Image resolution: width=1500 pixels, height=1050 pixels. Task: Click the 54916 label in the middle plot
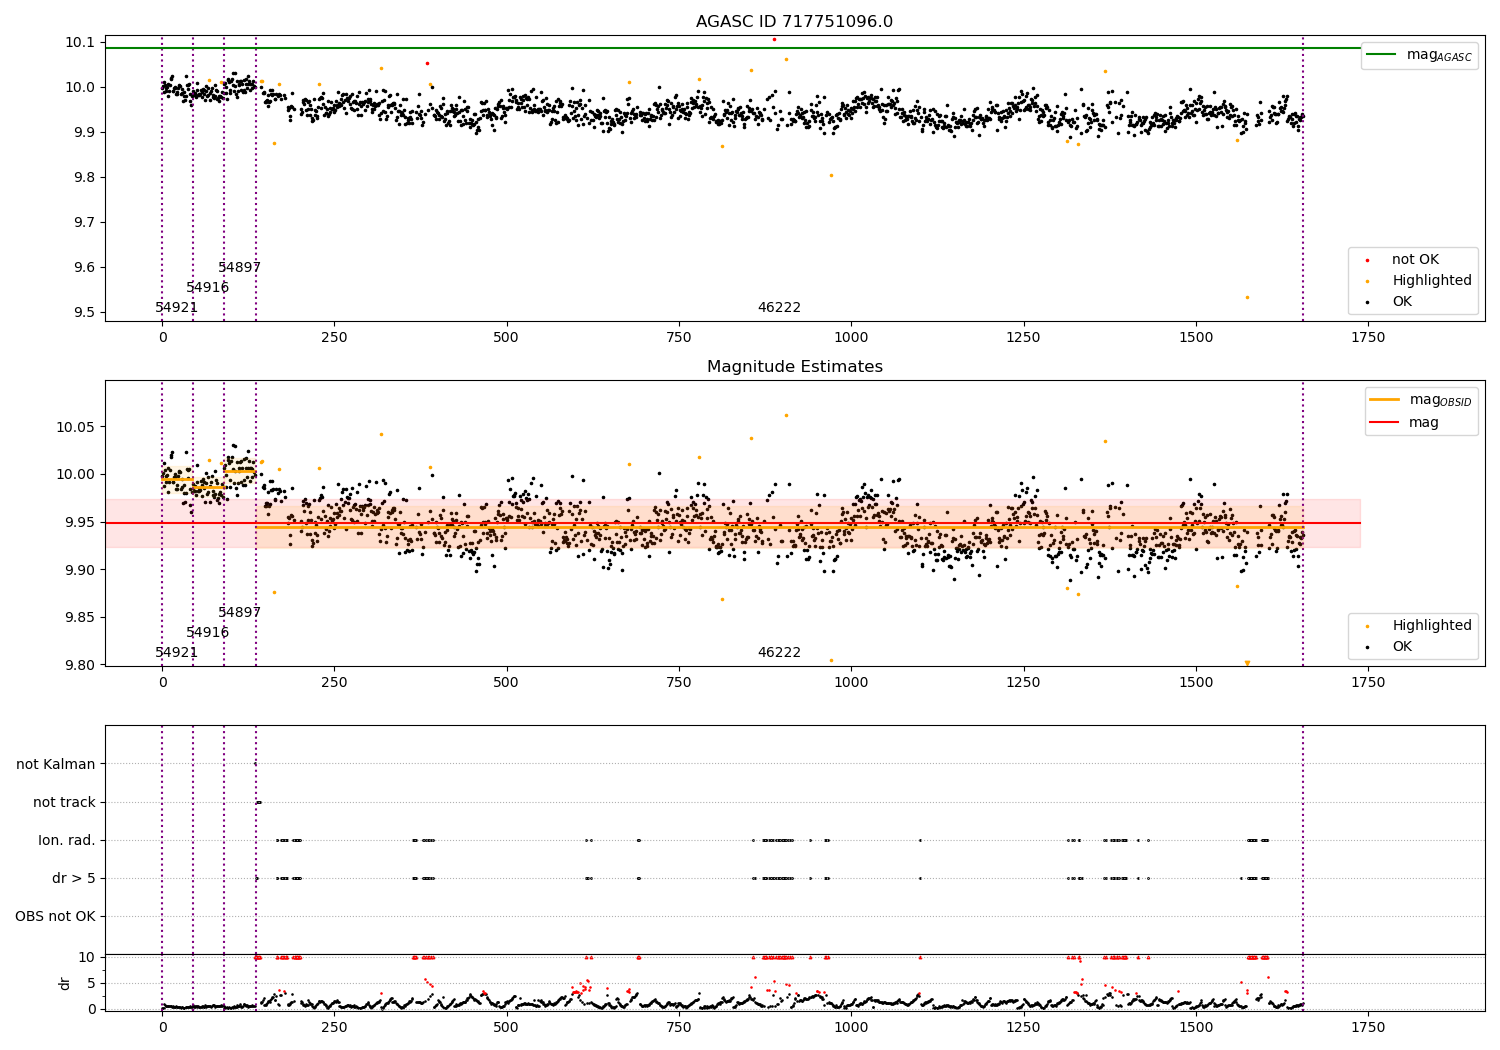(208, 633)
